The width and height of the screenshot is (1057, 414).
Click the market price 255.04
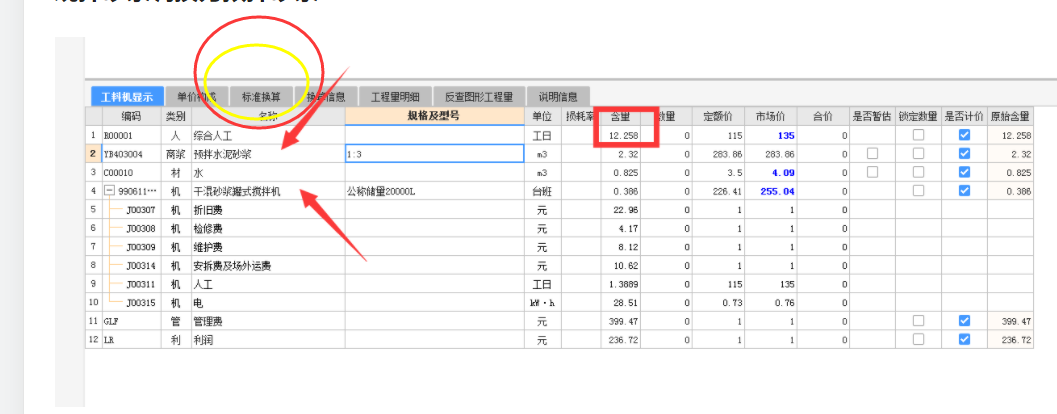pyautogui.click(x=771, y=191)
